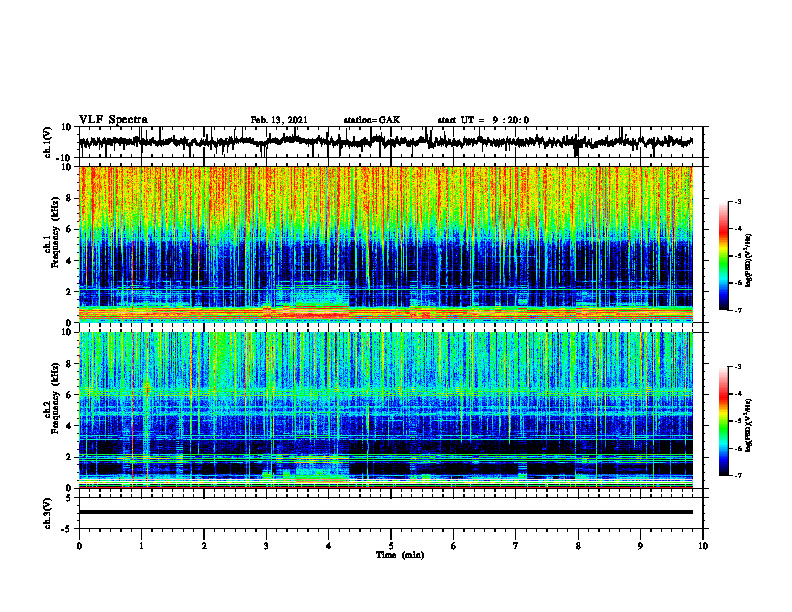
Task: Click the "ch.3(V)" axis label
Action: coord(48,514)
